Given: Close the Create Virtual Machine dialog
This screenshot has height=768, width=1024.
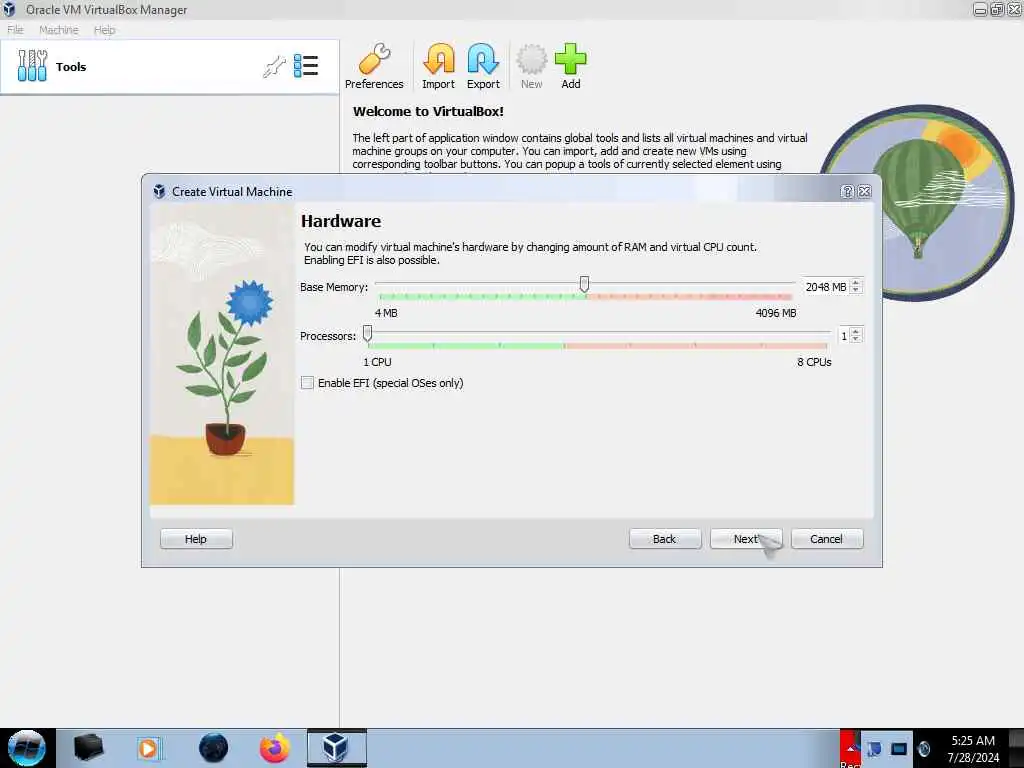Looking at the screenshot, I should tap(865, 191).
